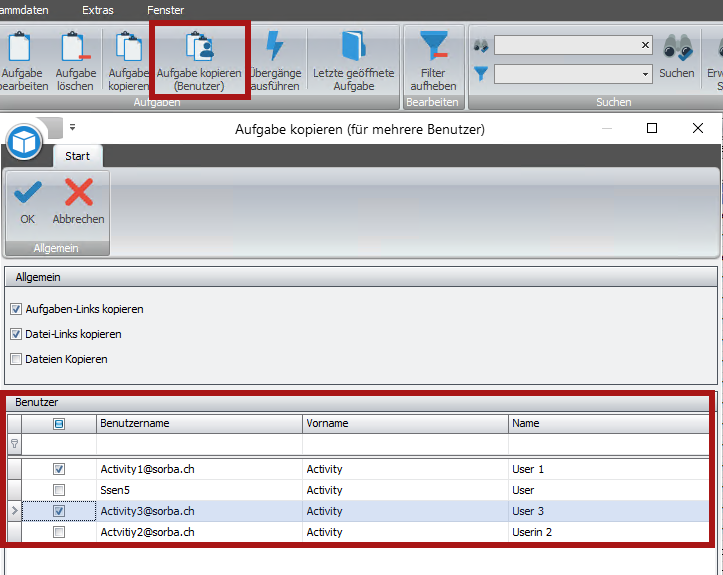Viewport: 723px width, 575px height.
Task: Open quick access toolbar customize arrow
Action: 72,127
